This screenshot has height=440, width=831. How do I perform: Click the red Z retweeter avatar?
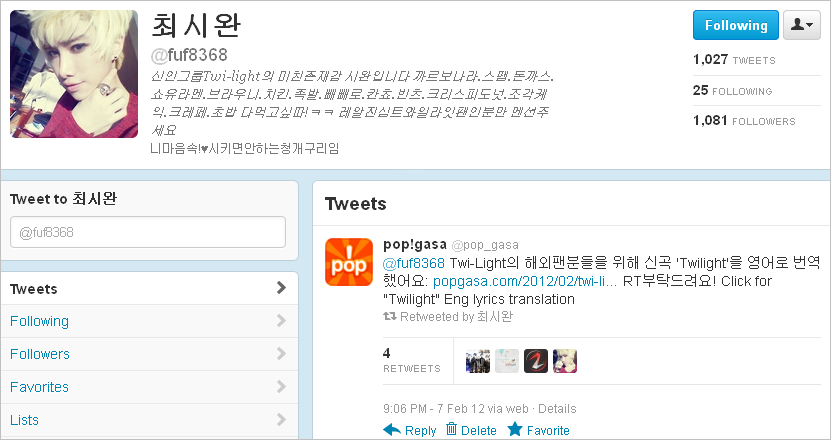point(536,361)
